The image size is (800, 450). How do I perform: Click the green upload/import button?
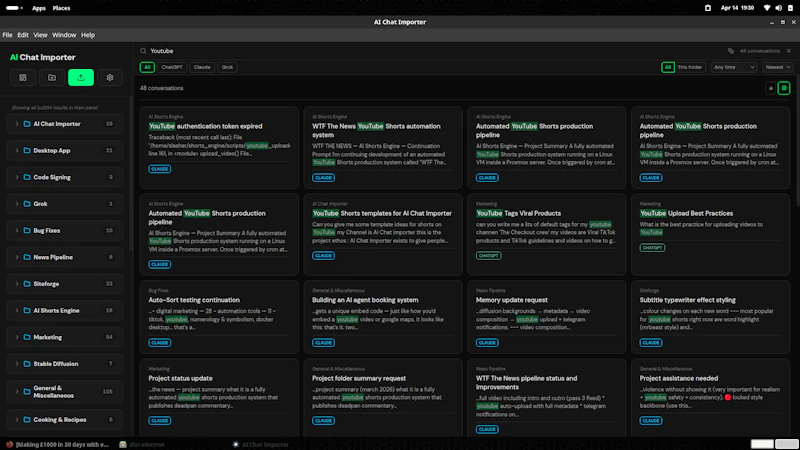81,78
